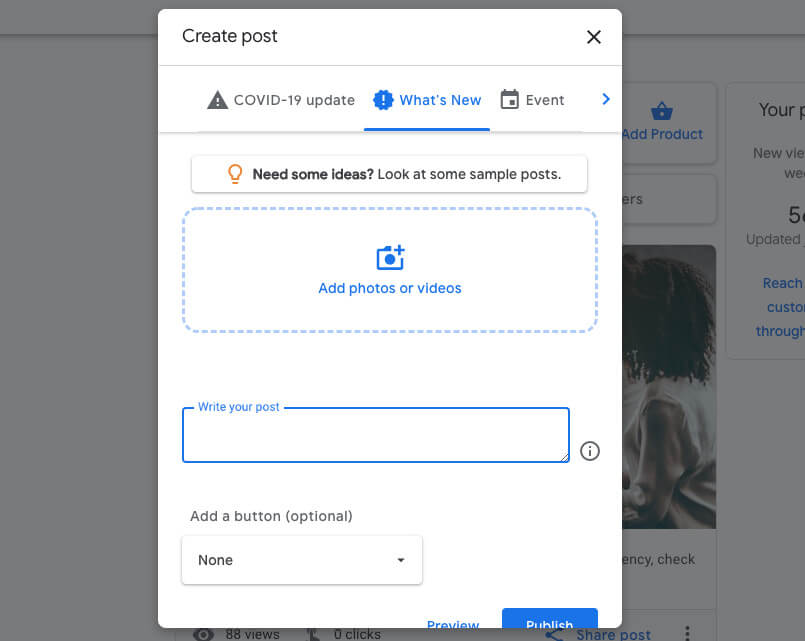Click the Share post icon
Viewport: 805px width, 641px height.
555,634
